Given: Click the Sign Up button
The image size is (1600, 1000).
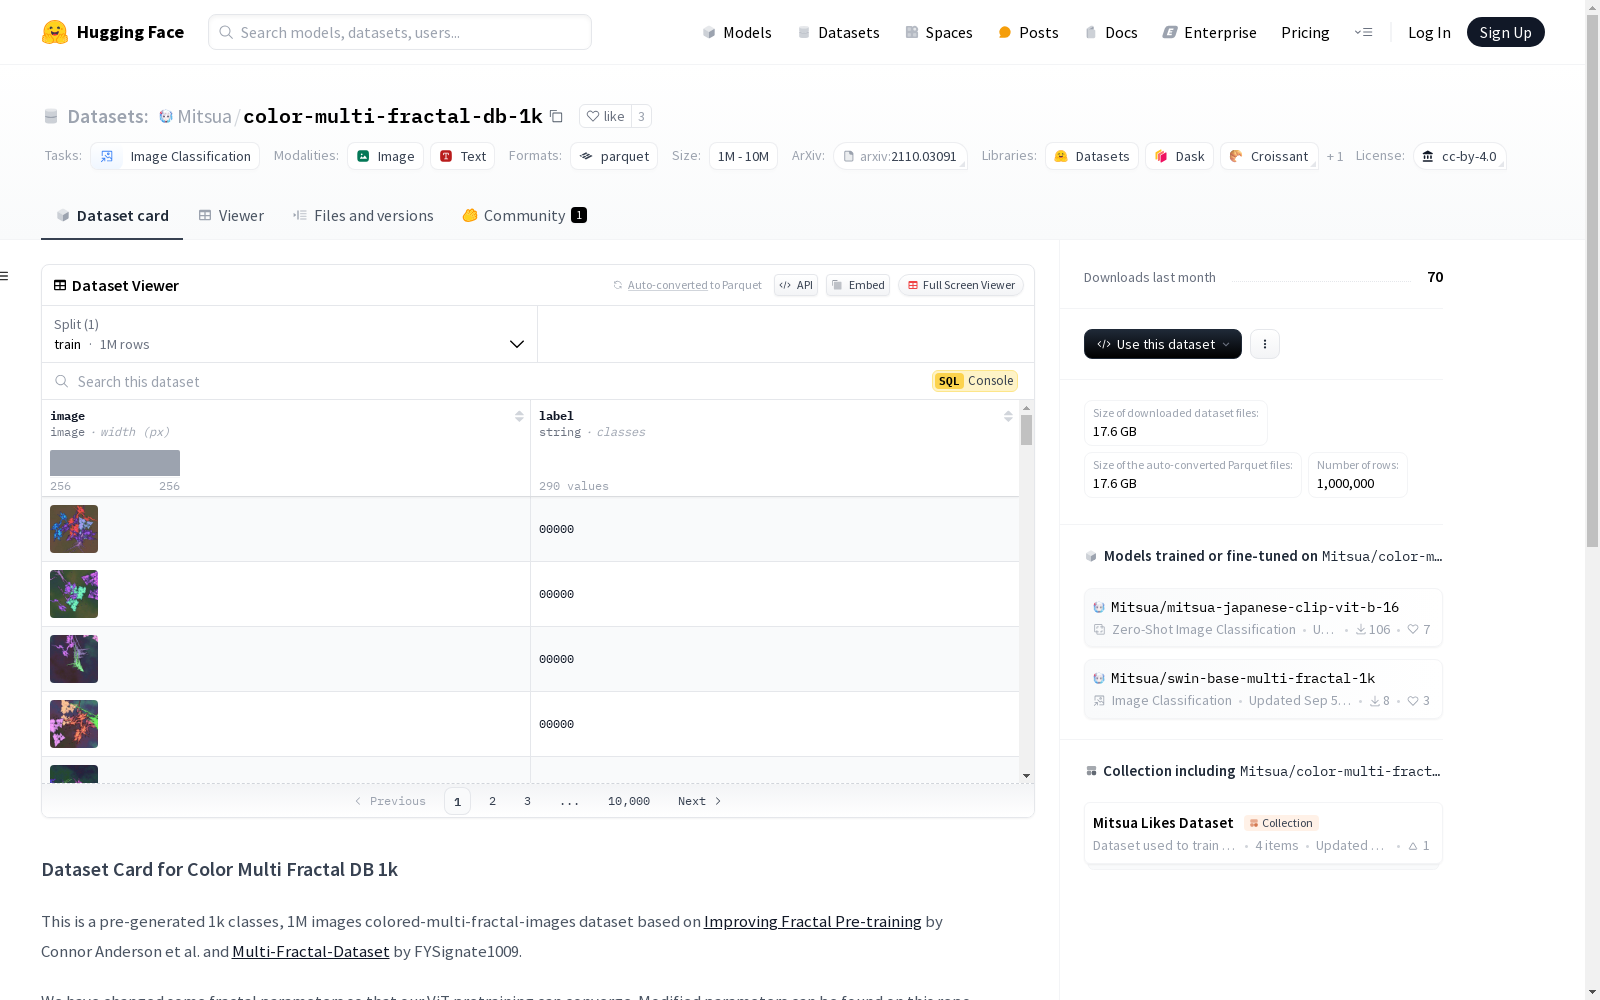Looking at the screenshot, I should click(x=1505, y=32).
